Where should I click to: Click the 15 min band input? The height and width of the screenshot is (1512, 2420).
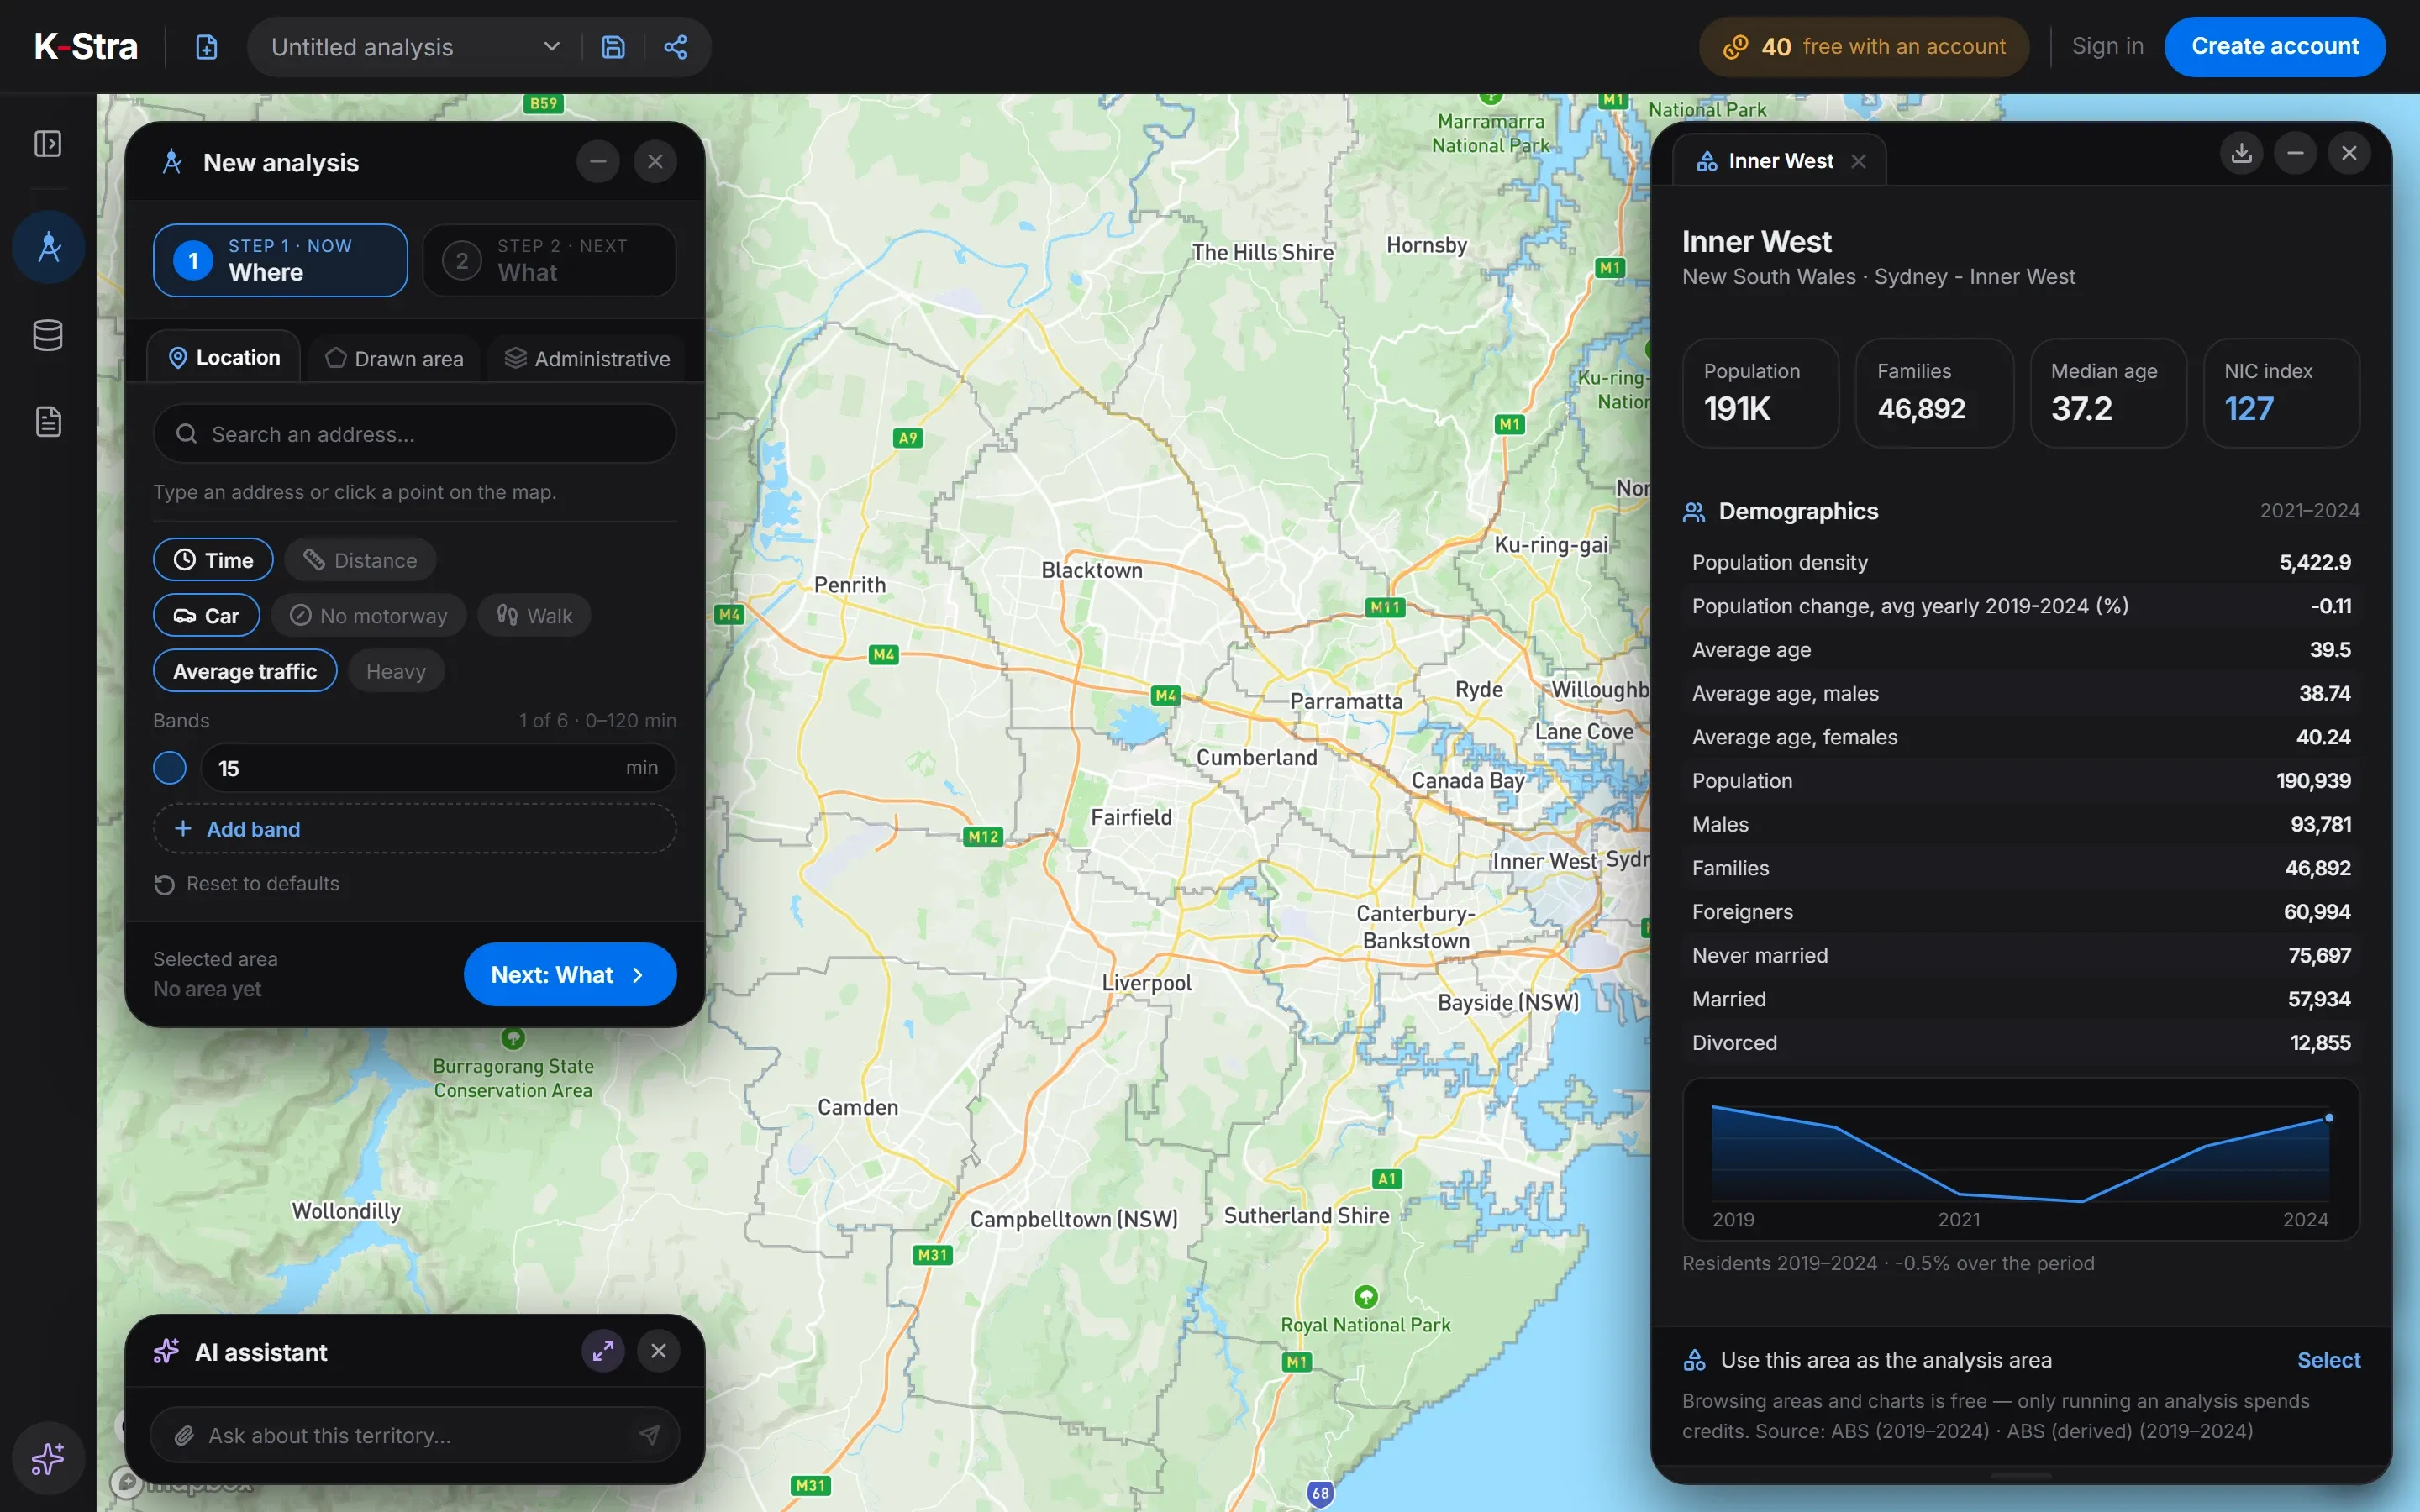coord(438,768)
